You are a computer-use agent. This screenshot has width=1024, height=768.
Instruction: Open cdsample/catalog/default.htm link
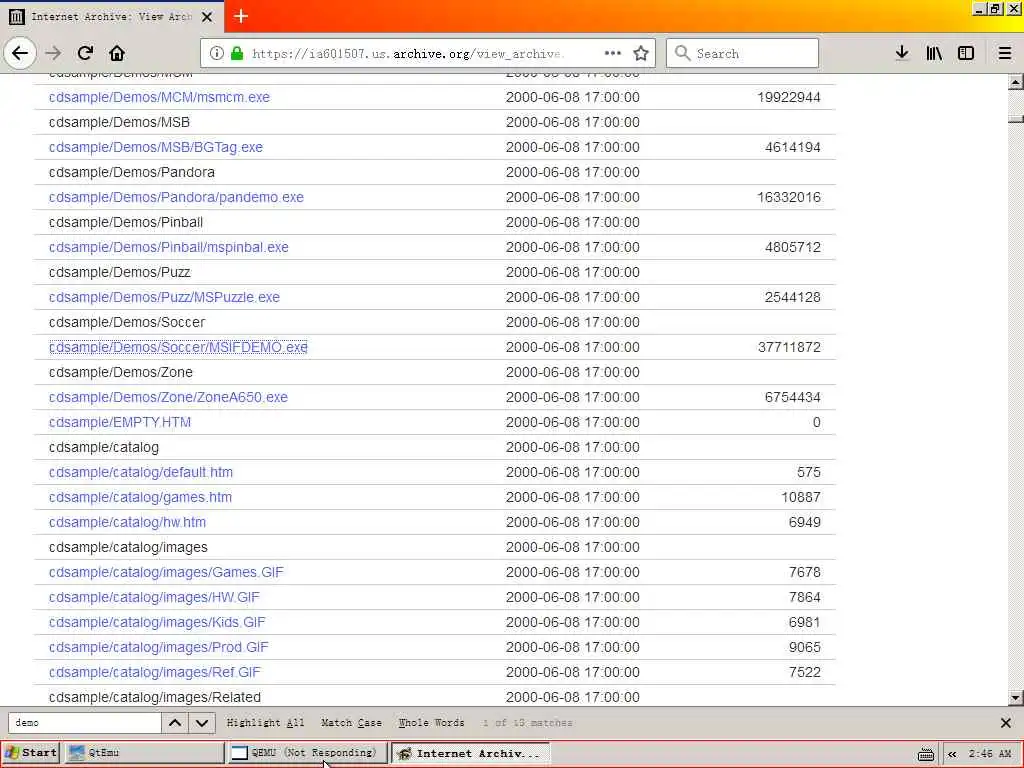141,472
